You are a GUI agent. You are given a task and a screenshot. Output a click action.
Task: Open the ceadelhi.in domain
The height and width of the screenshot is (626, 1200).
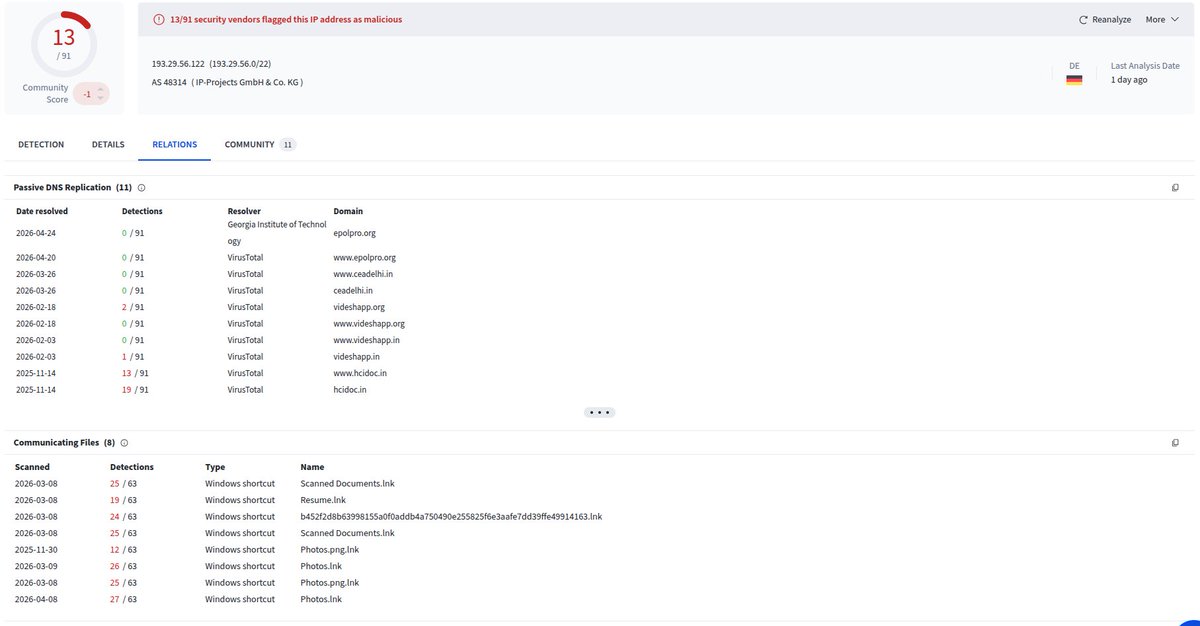[353, 290]
